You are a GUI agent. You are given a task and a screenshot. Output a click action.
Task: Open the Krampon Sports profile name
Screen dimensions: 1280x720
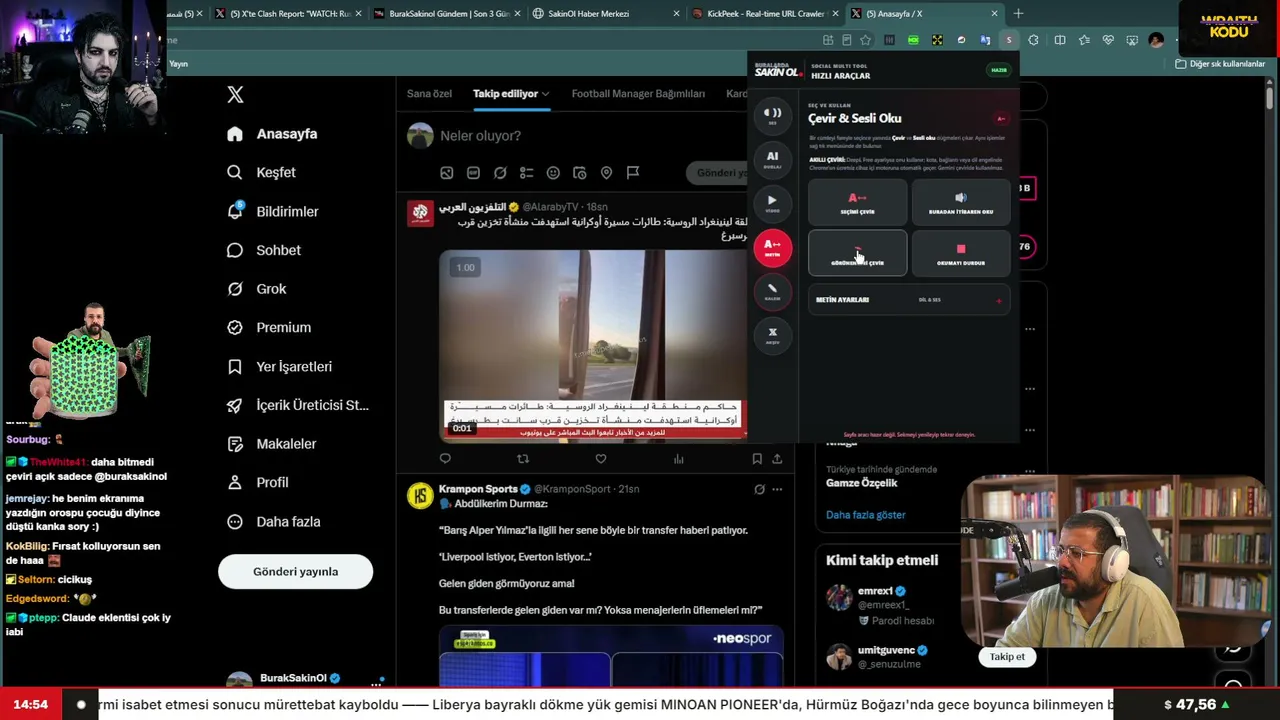point(478,489)
